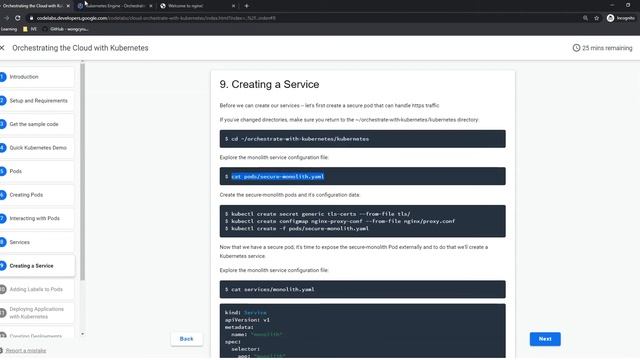Close the Kubernetes Engine tab
This screenshot has height=360, width=640.
pos(151,6)
